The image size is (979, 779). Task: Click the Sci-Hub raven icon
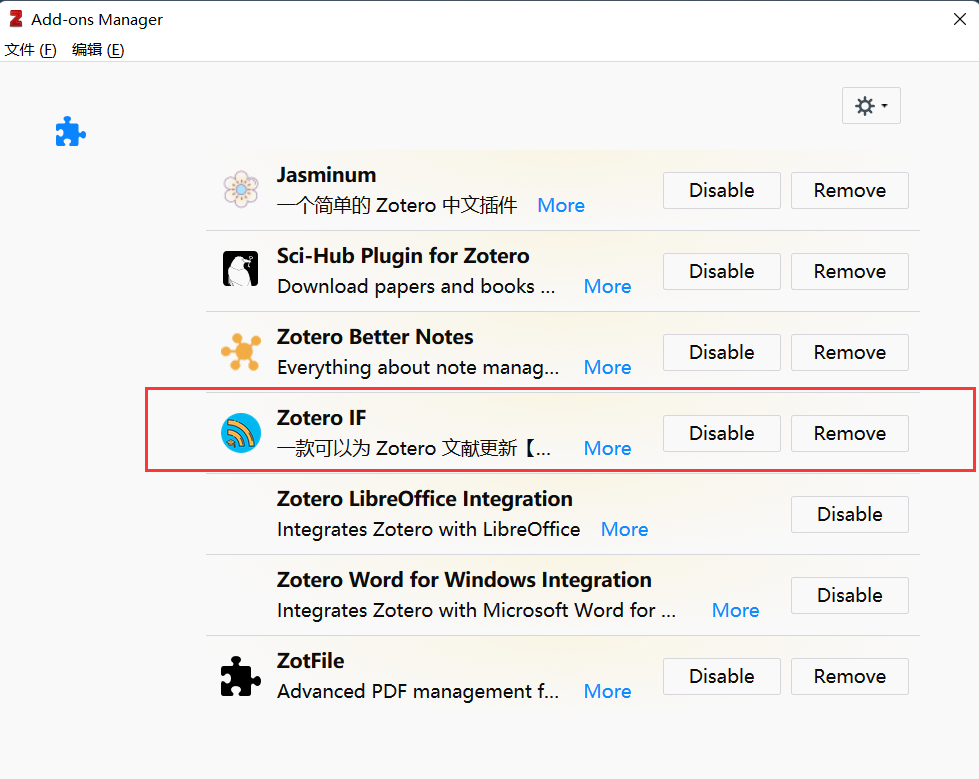(241, 269)
